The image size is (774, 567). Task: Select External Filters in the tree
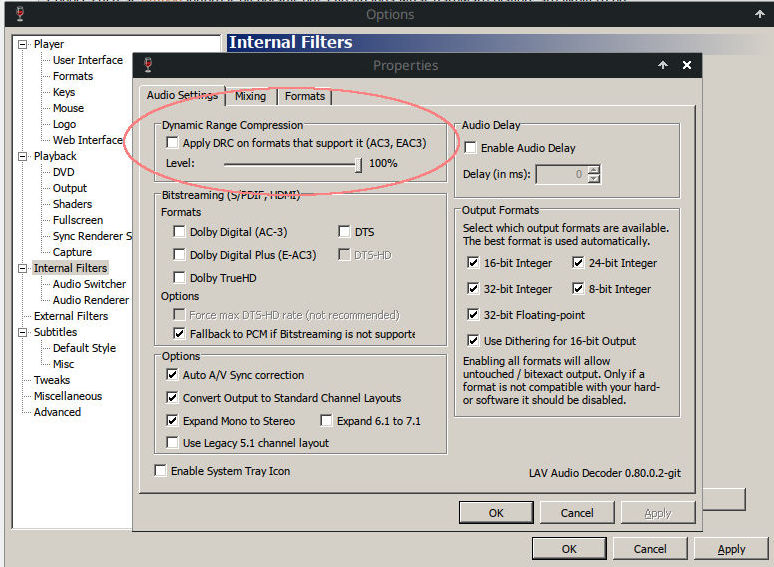[71, 316]
